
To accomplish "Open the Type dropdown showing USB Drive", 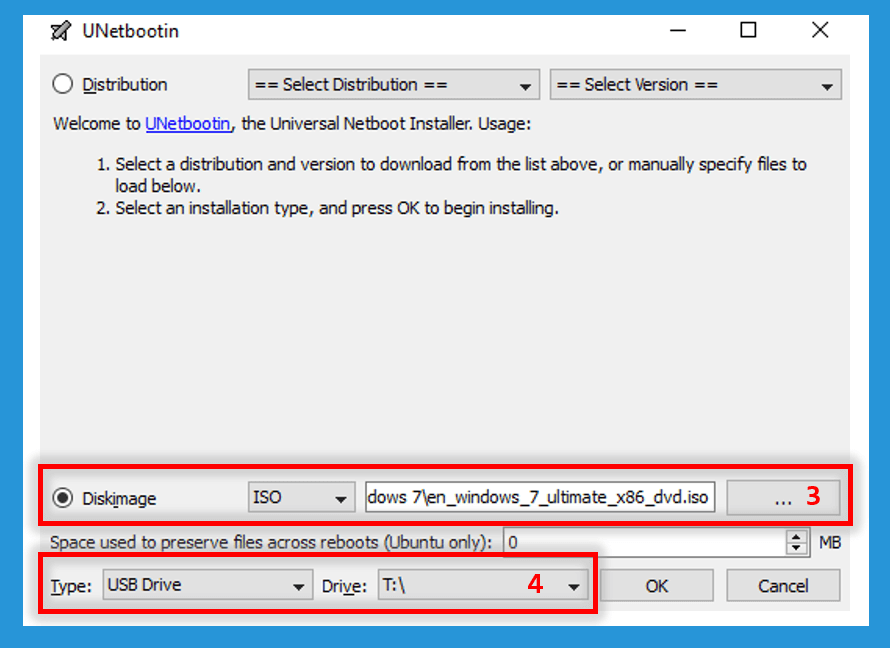I will [208, 584].
